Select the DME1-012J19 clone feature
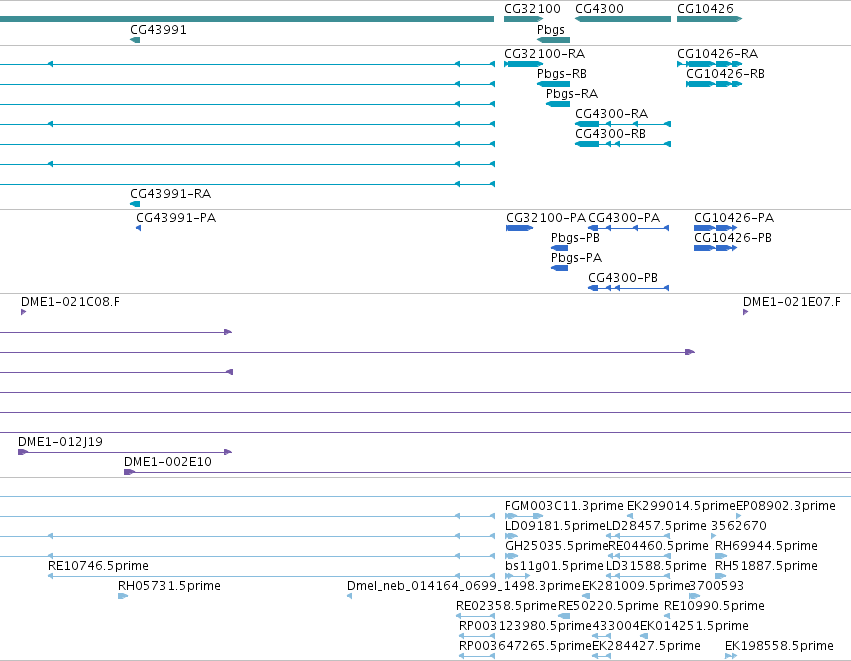 pyautogui.click(x=125, y=452)
